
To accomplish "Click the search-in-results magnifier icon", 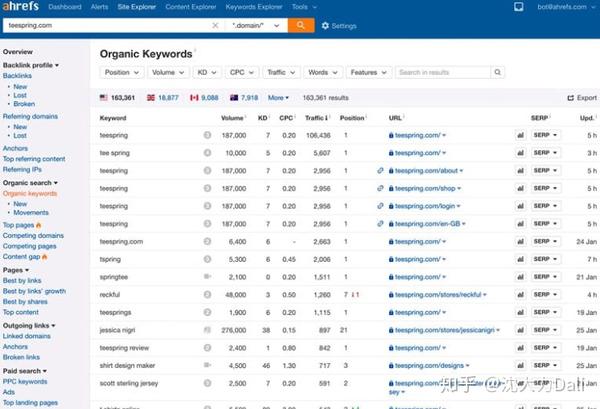I will coord(497,72).
